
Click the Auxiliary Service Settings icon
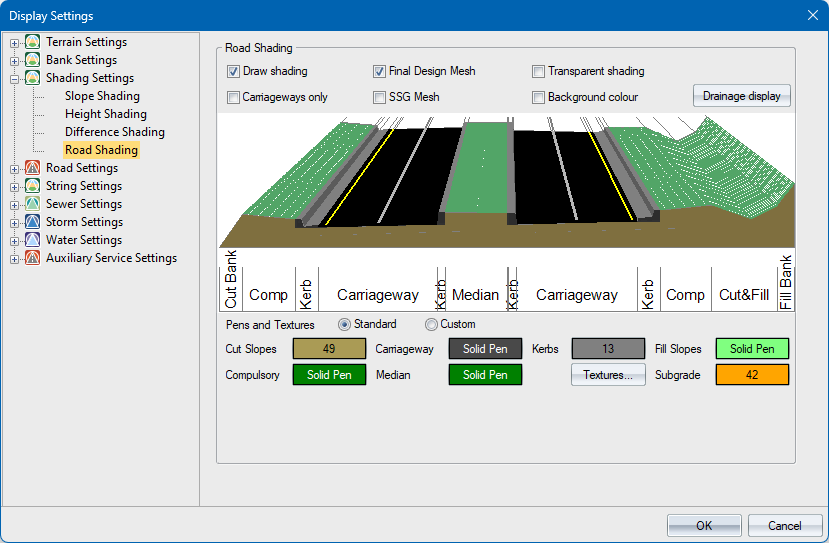[33, 258]
